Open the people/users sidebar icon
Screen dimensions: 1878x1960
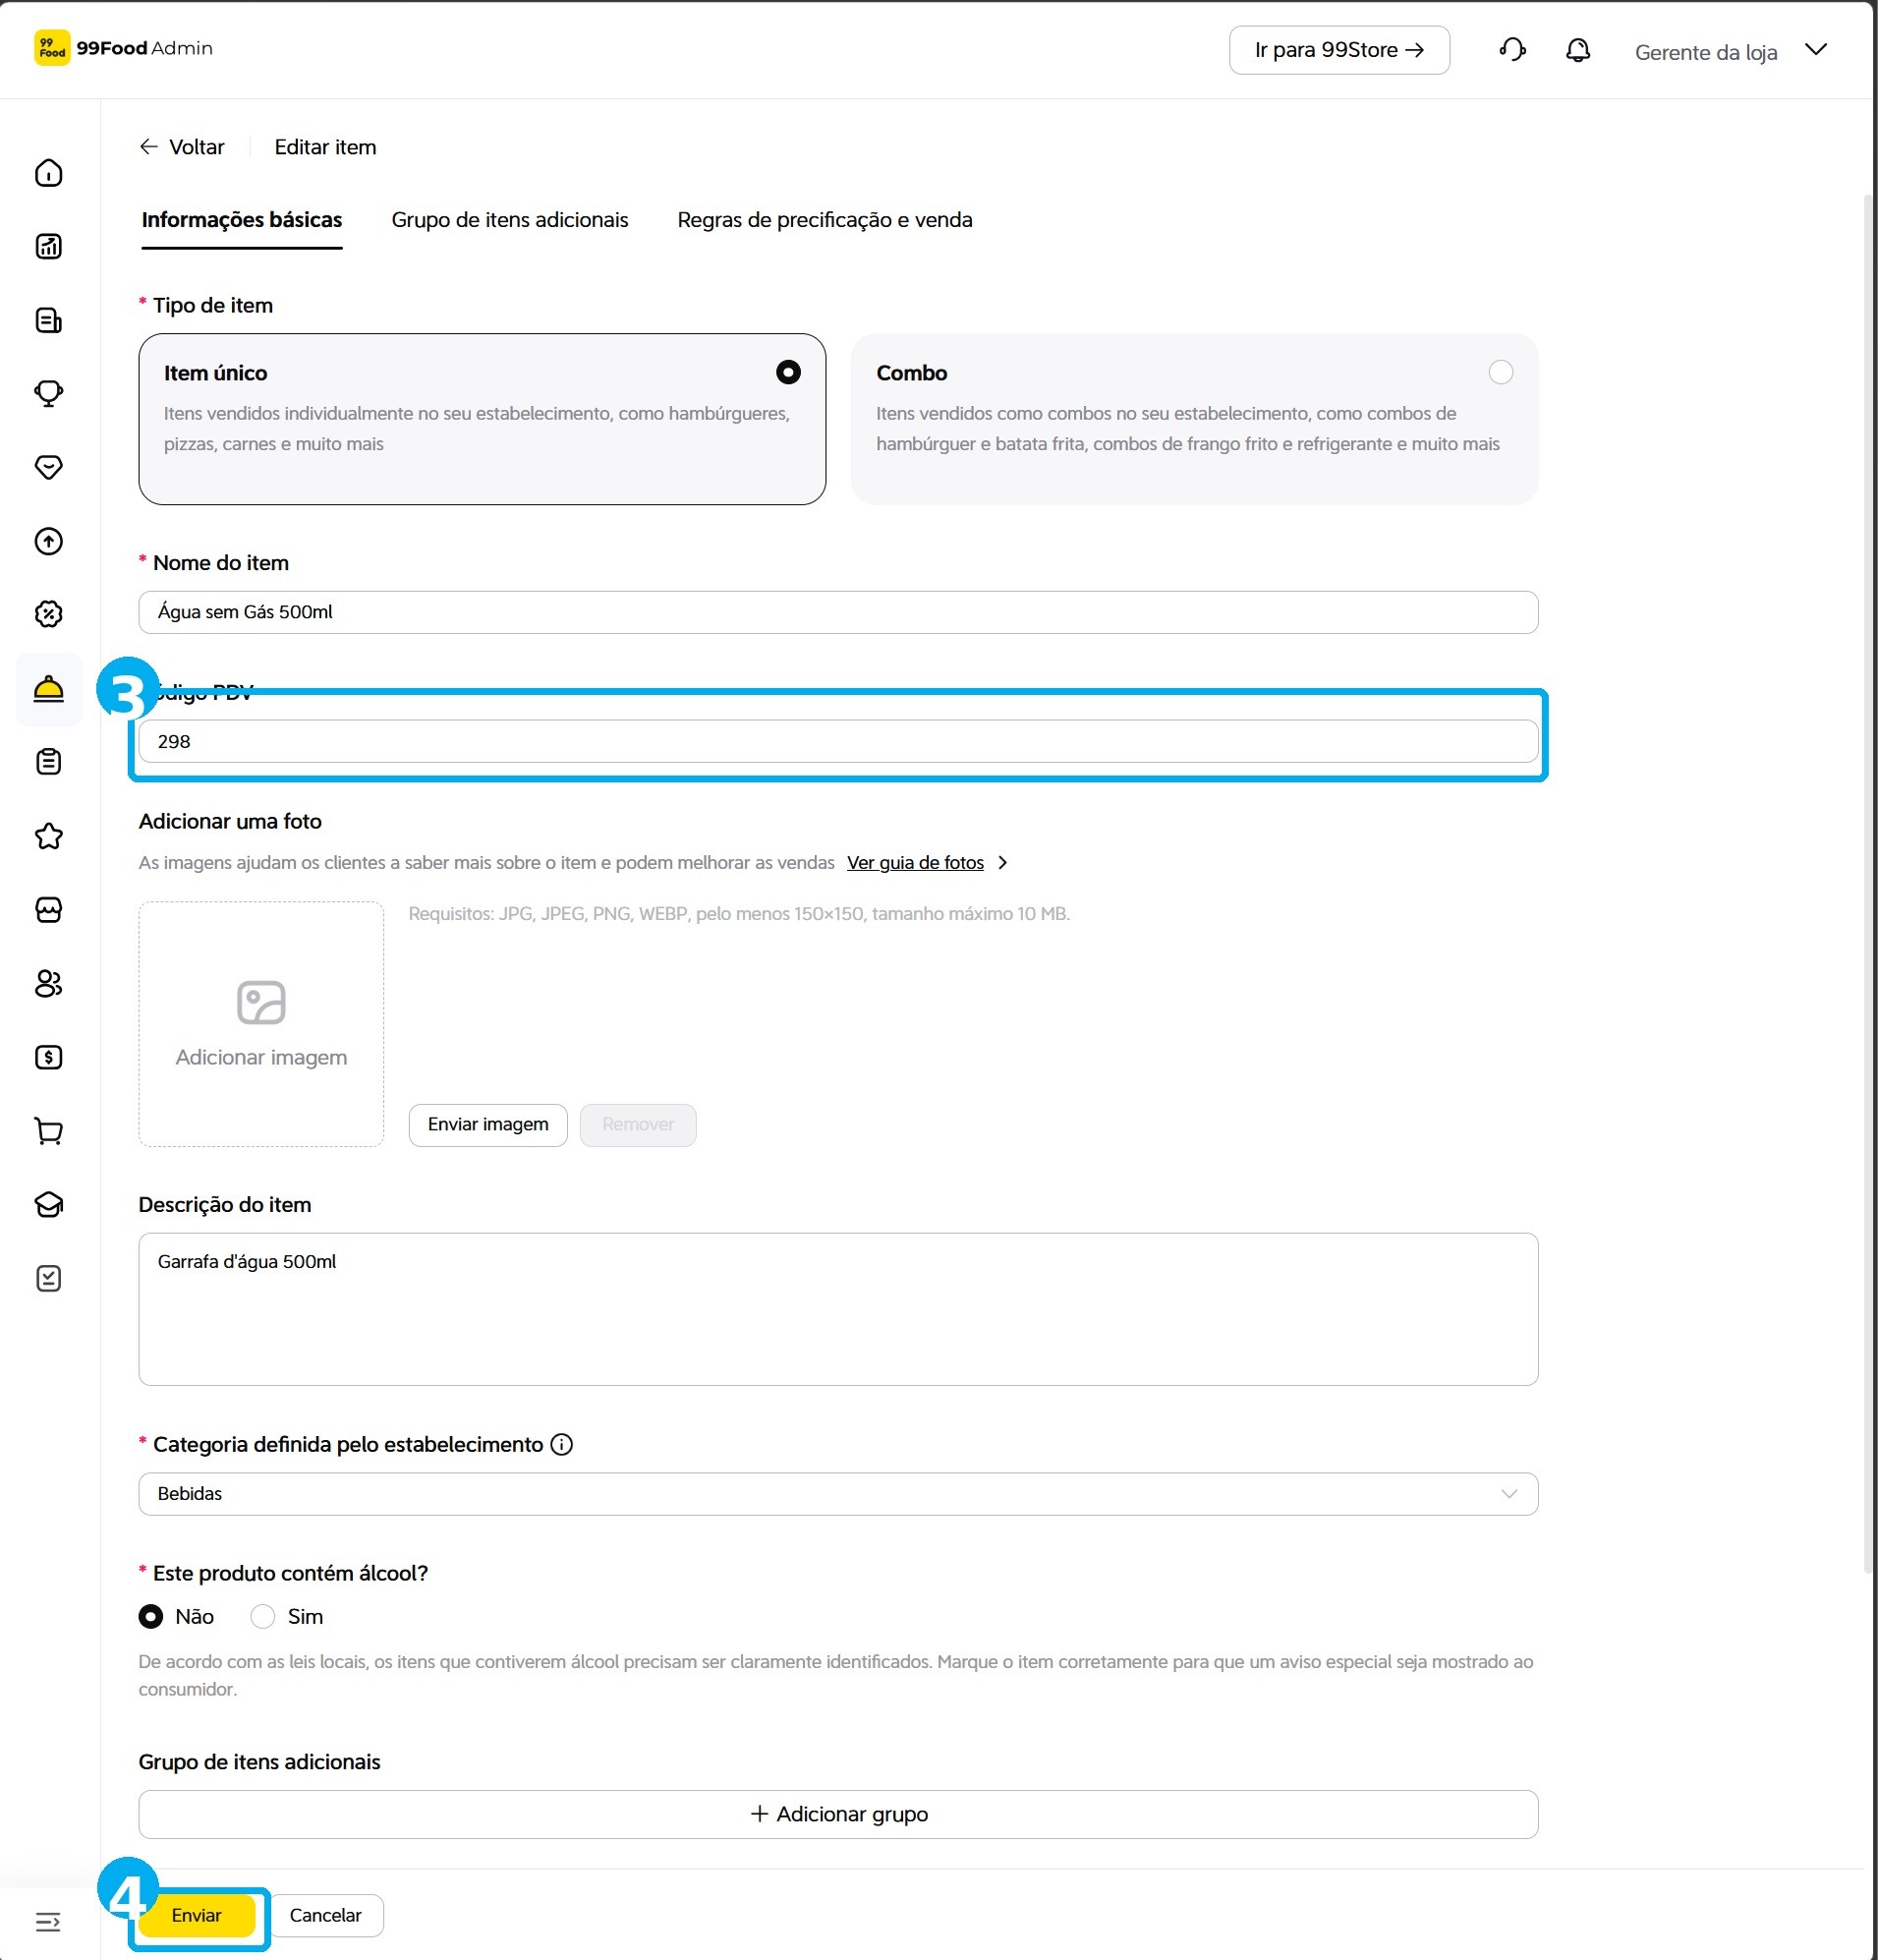coord(48,984)
